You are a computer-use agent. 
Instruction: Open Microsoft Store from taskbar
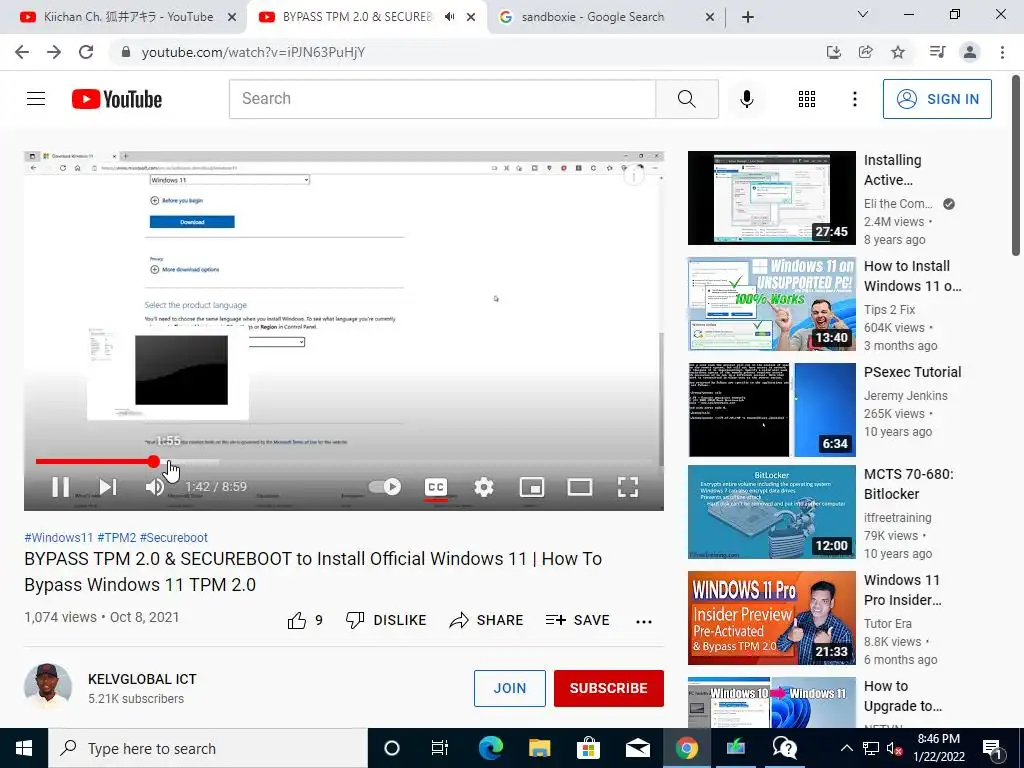tap(588, 748)
